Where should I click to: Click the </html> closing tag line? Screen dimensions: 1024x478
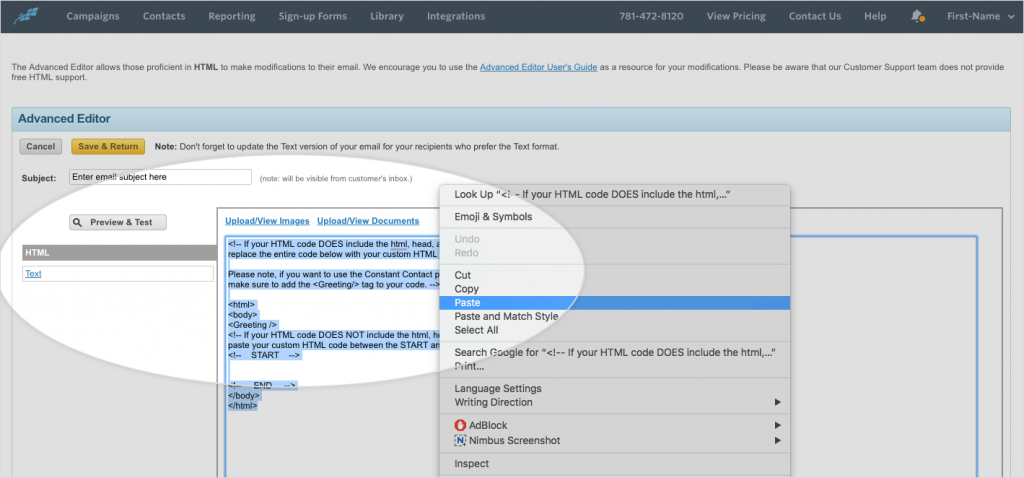244,406
